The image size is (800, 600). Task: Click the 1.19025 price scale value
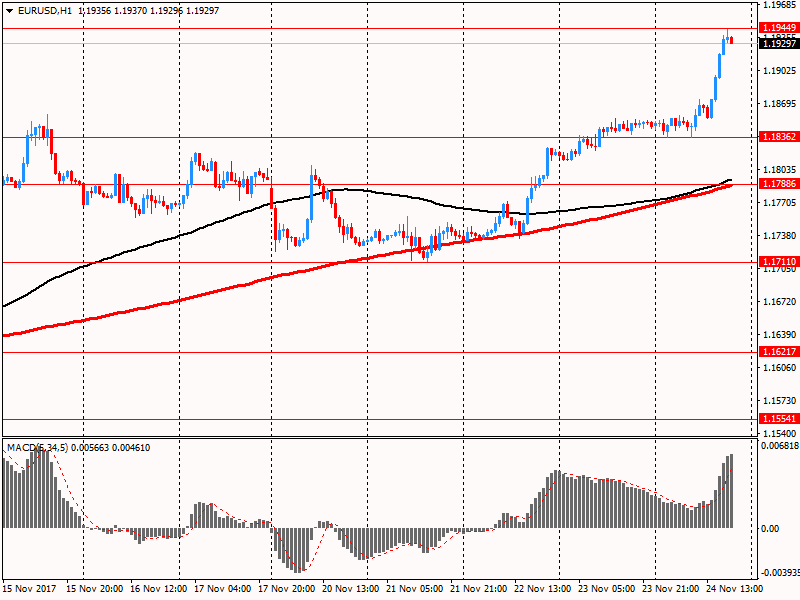[779, 71]
